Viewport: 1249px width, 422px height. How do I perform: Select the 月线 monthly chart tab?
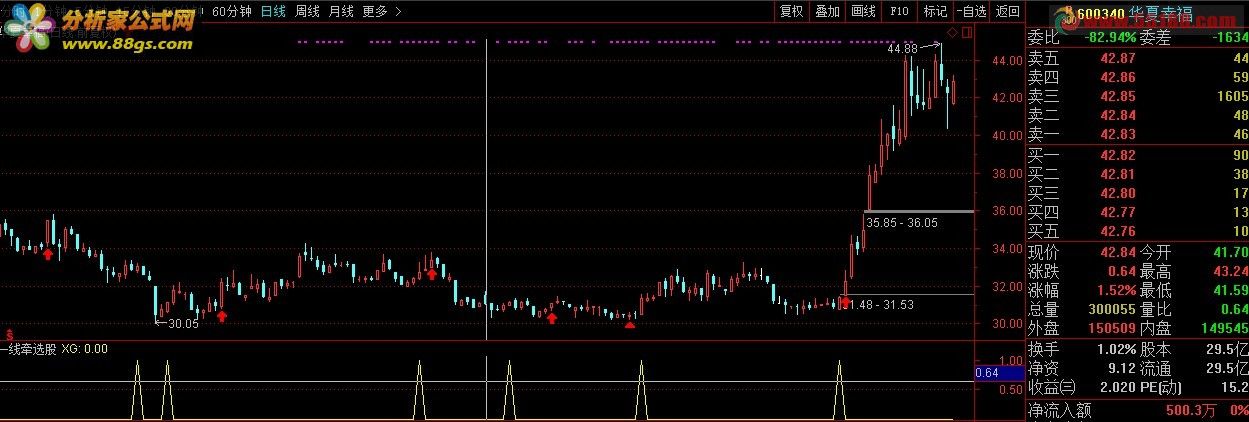(340, 11)
